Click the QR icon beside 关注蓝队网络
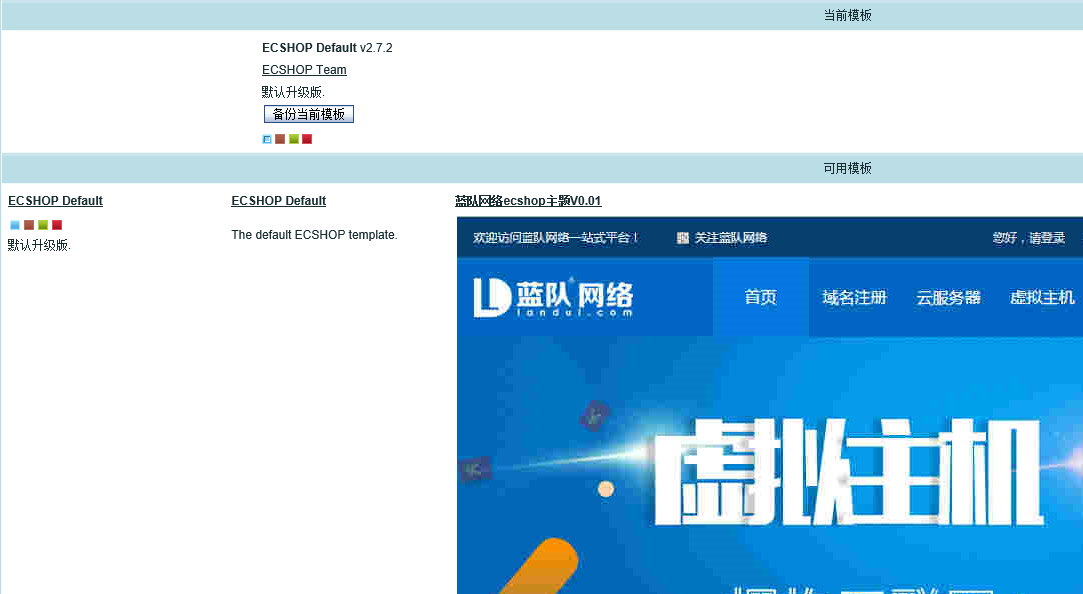This screenshot has width=1083, height=594. (x=683, y=238)
